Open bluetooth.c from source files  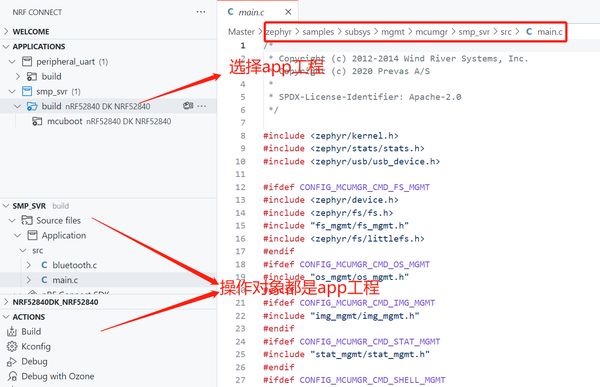point(75,265)
